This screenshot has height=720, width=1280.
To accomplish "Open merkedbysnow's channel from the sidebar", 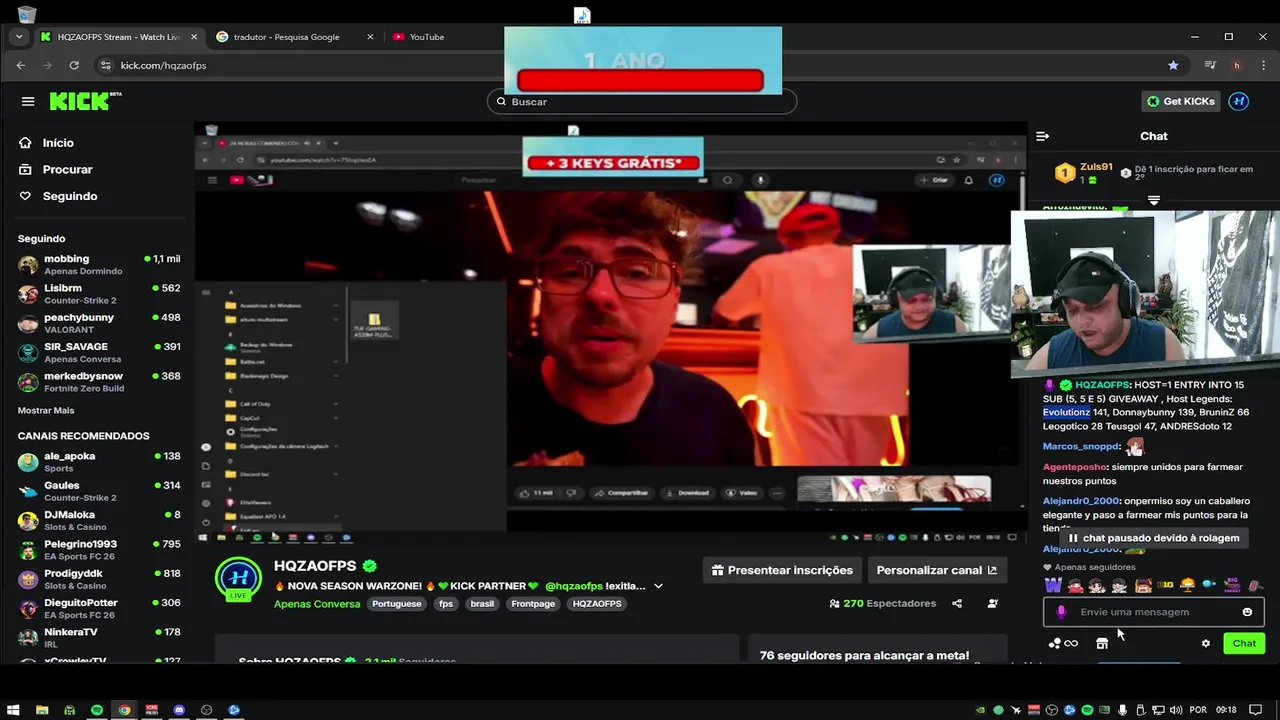I will point(98,381).
